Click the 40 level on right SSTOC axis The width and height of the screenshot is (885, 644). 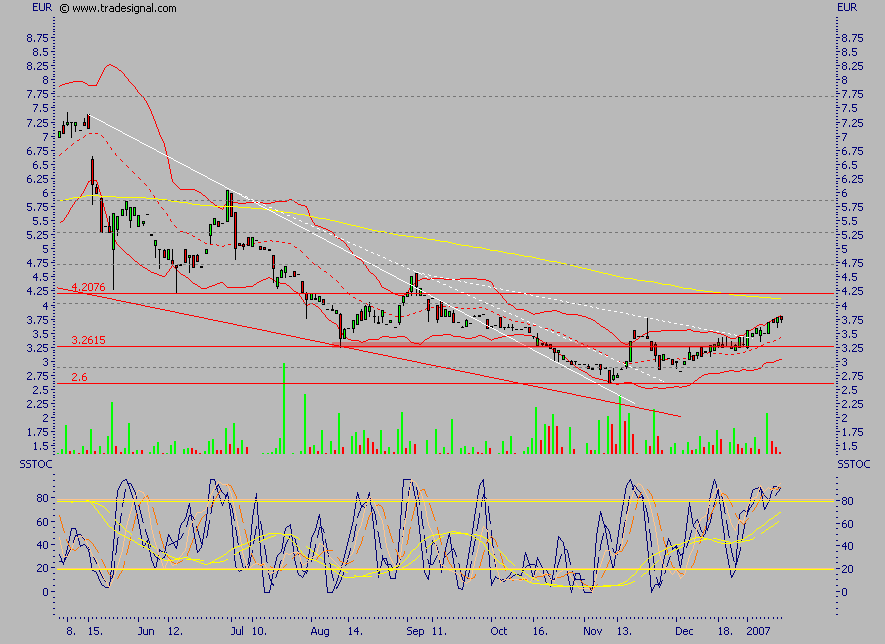tap(847, 546)
